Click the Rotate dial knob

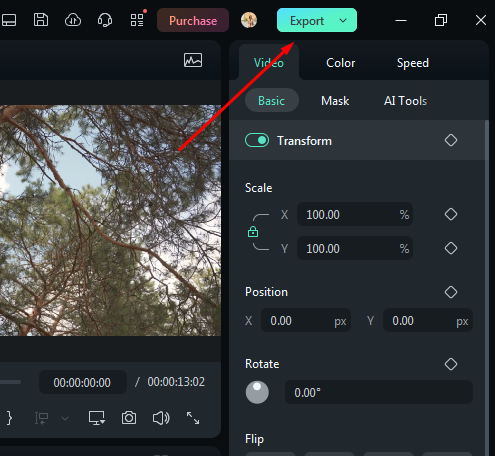(x=257, y=392)
